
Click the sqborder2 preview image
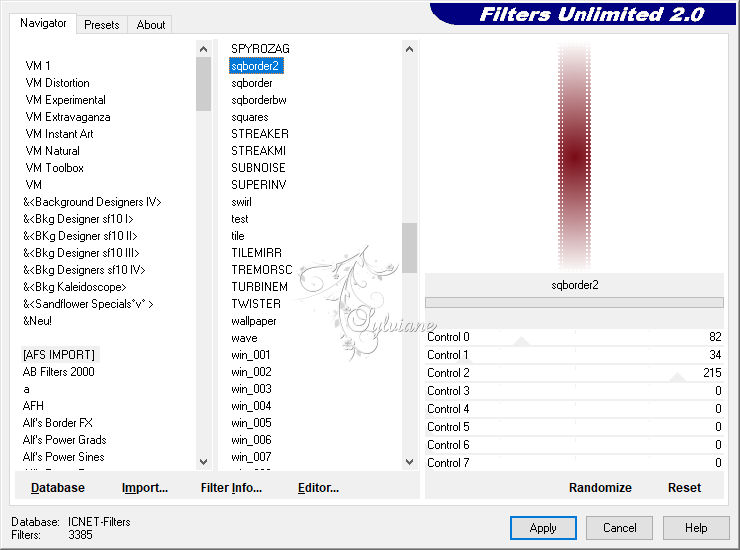(574, 156)
